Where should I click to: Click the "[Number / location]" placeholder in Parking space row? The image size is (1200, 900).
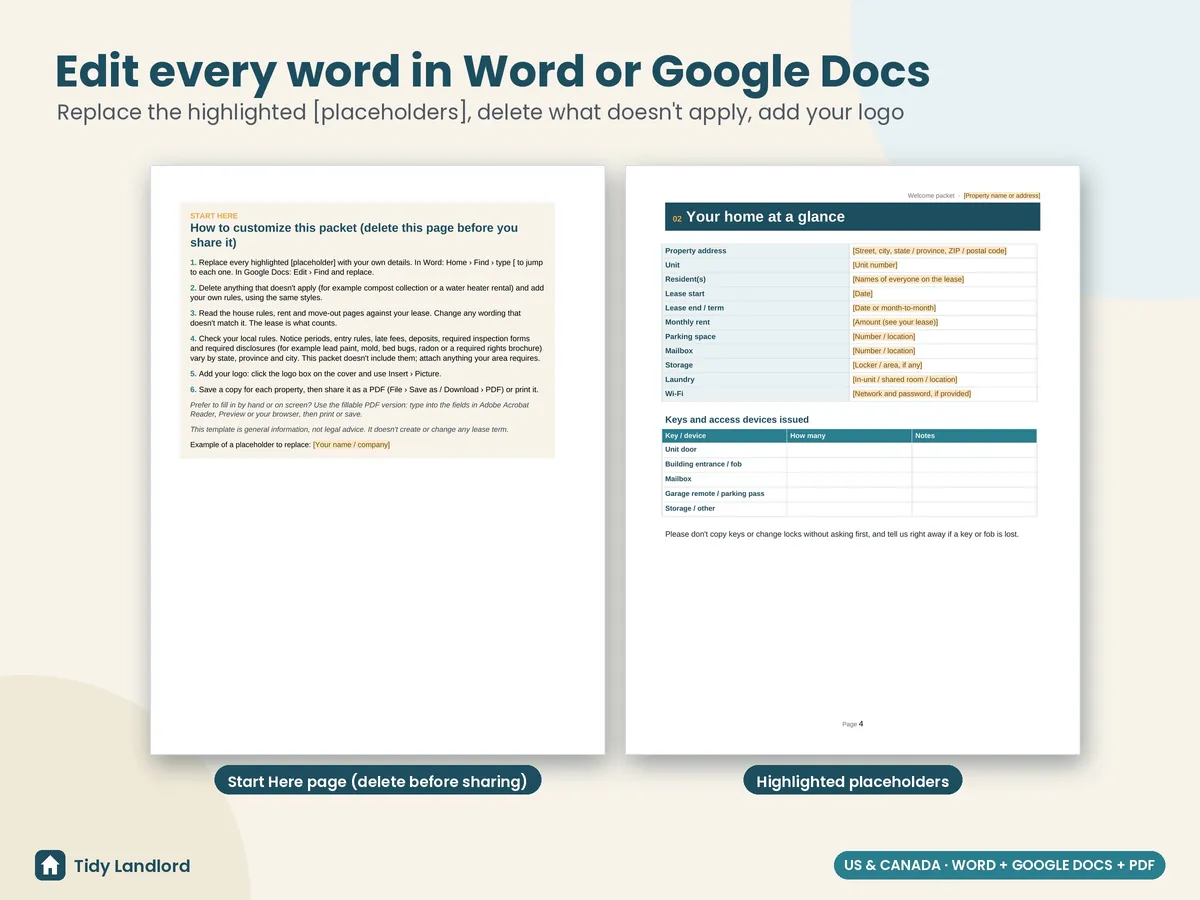(x=884, y=336)
